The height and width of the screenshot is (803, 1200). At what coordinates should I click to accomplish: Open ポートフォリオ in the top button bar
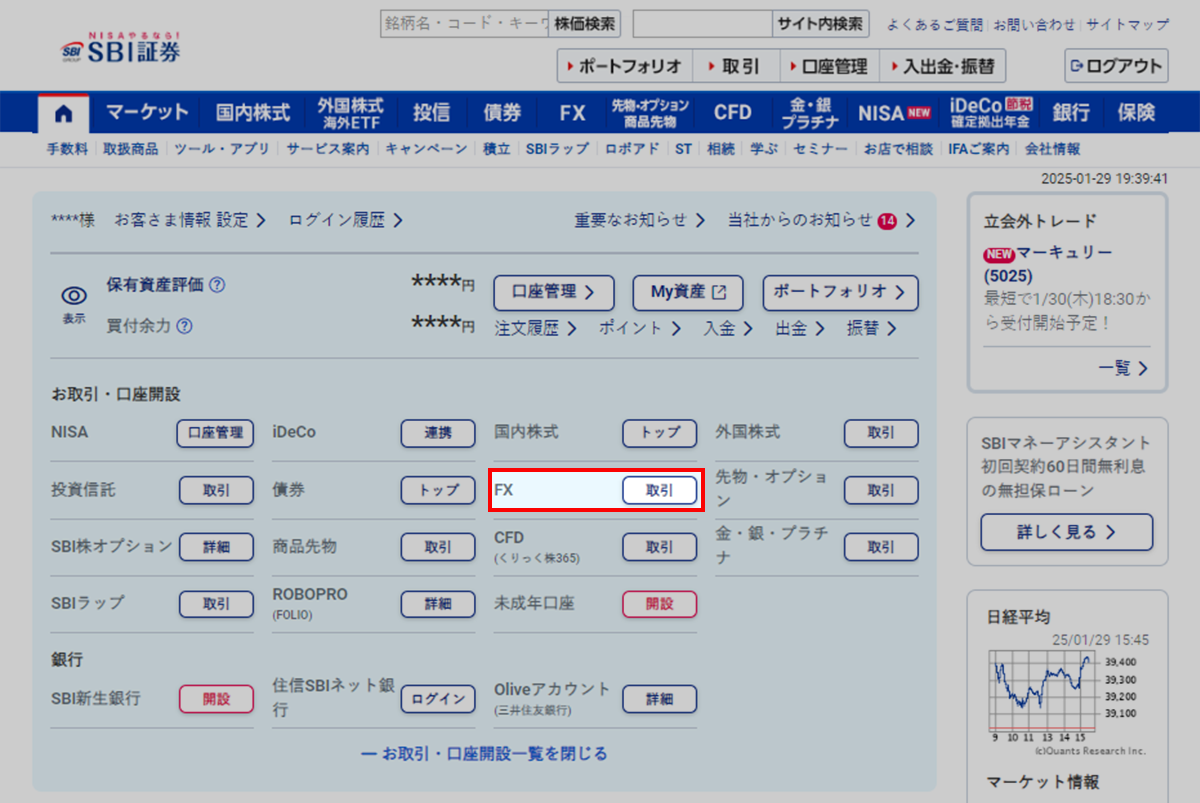[x=625, y=66]
